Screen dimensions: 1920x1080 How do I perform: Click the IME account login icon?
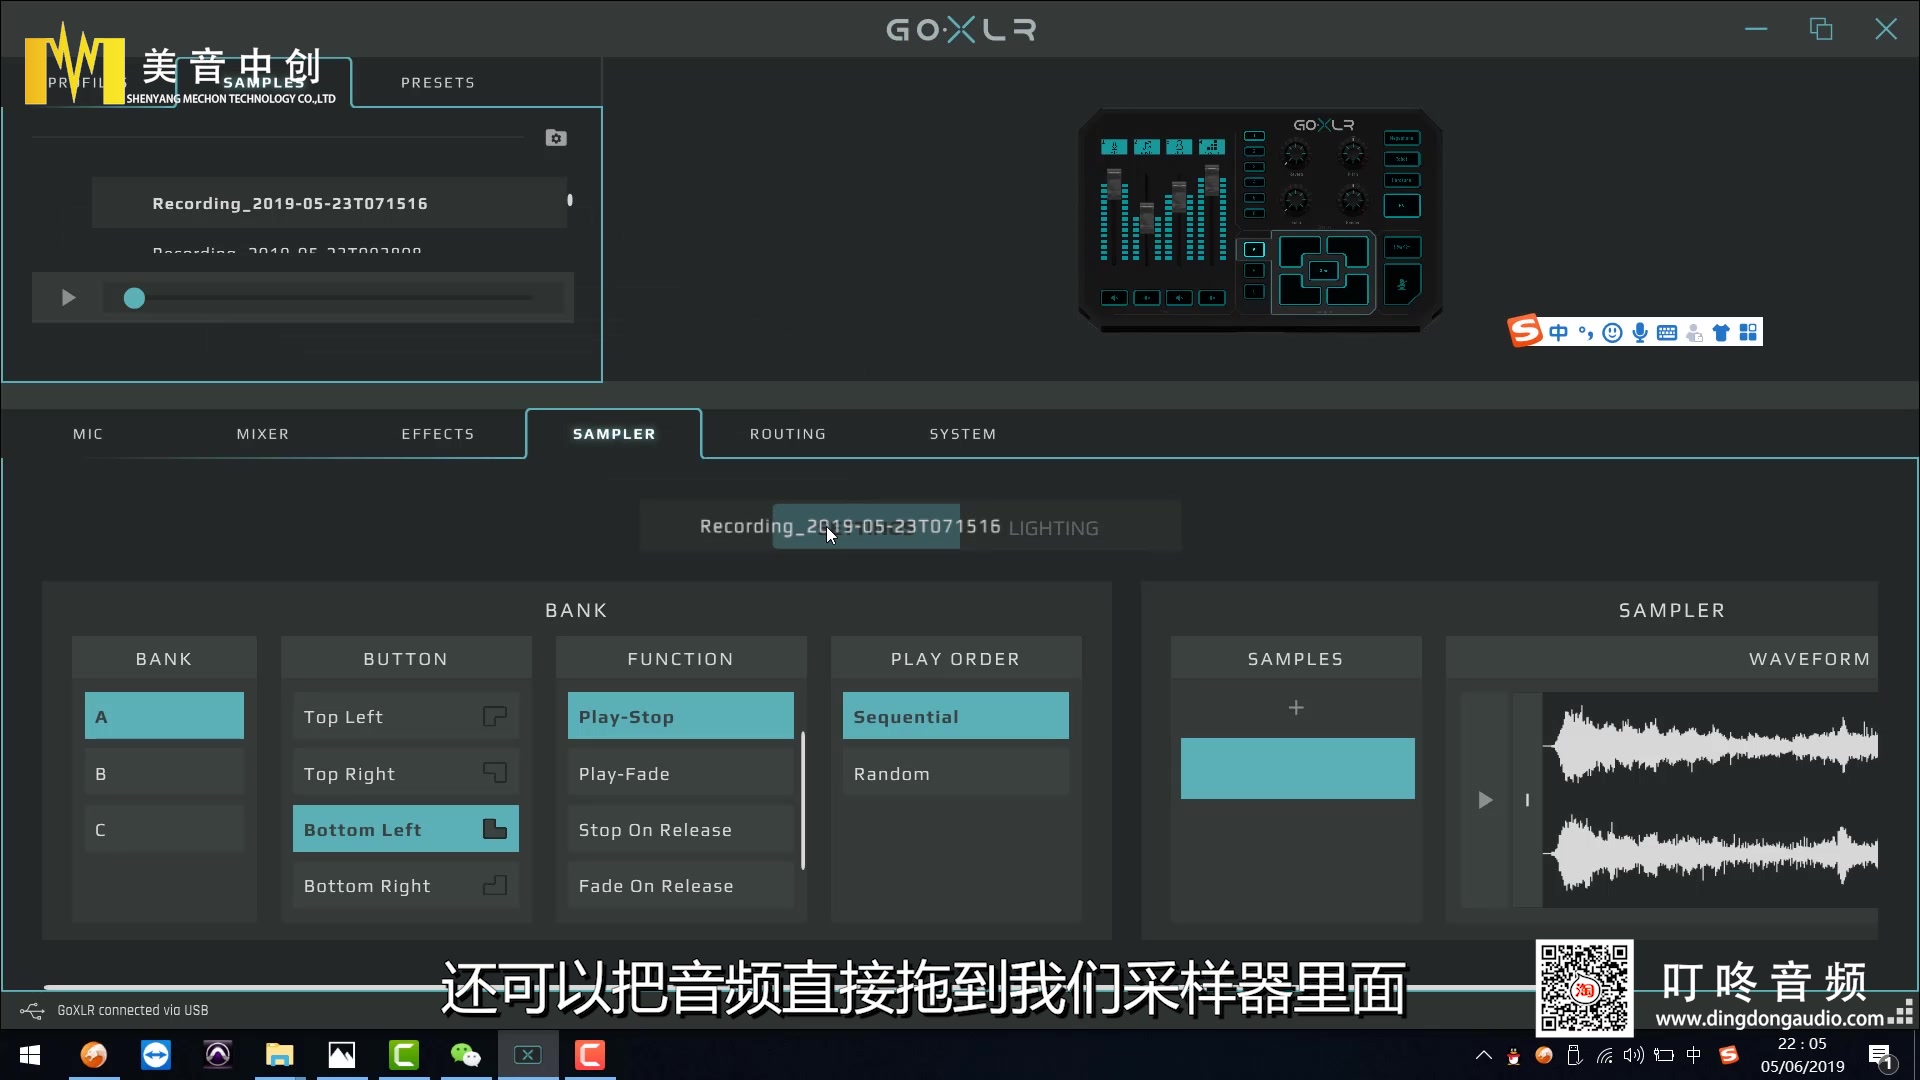[1694, 333]
